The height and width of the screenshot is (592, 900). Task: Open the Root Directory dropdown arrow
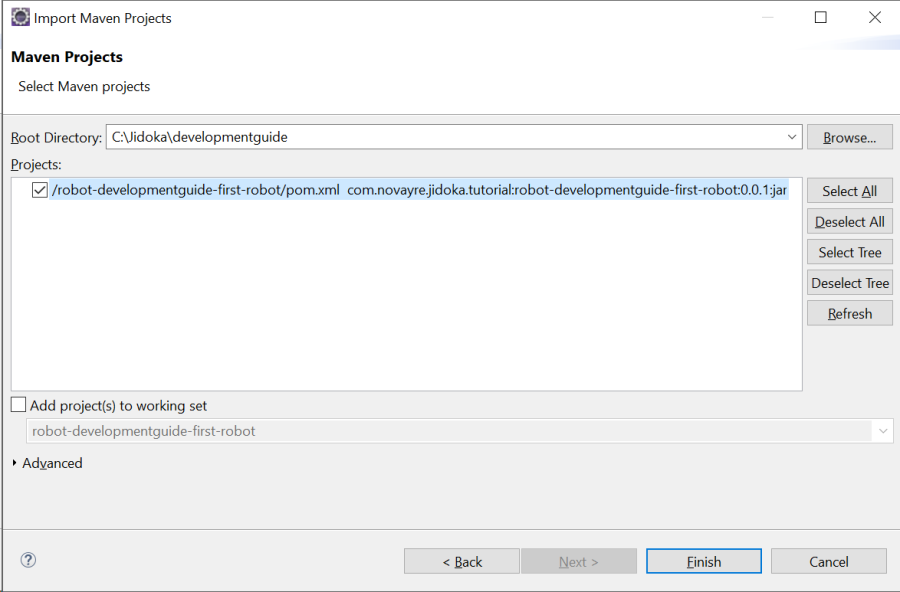pyautogui.click(x=792, y=137)
